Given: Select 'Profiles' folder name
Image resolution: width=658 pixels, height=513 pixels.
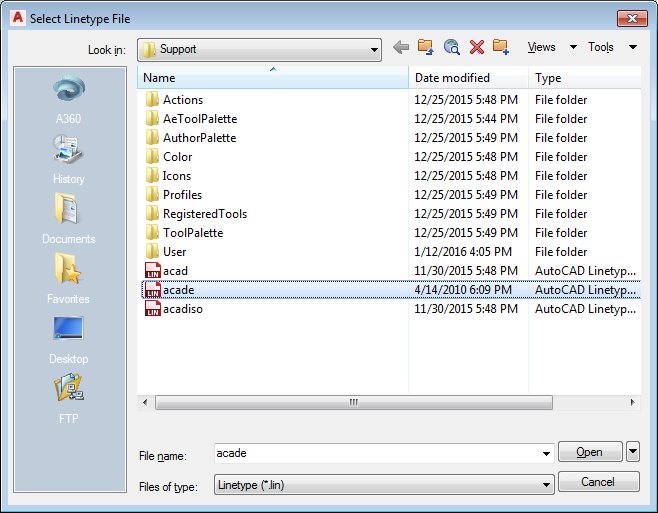Looking at the screenshot, I should pos(183,194).
